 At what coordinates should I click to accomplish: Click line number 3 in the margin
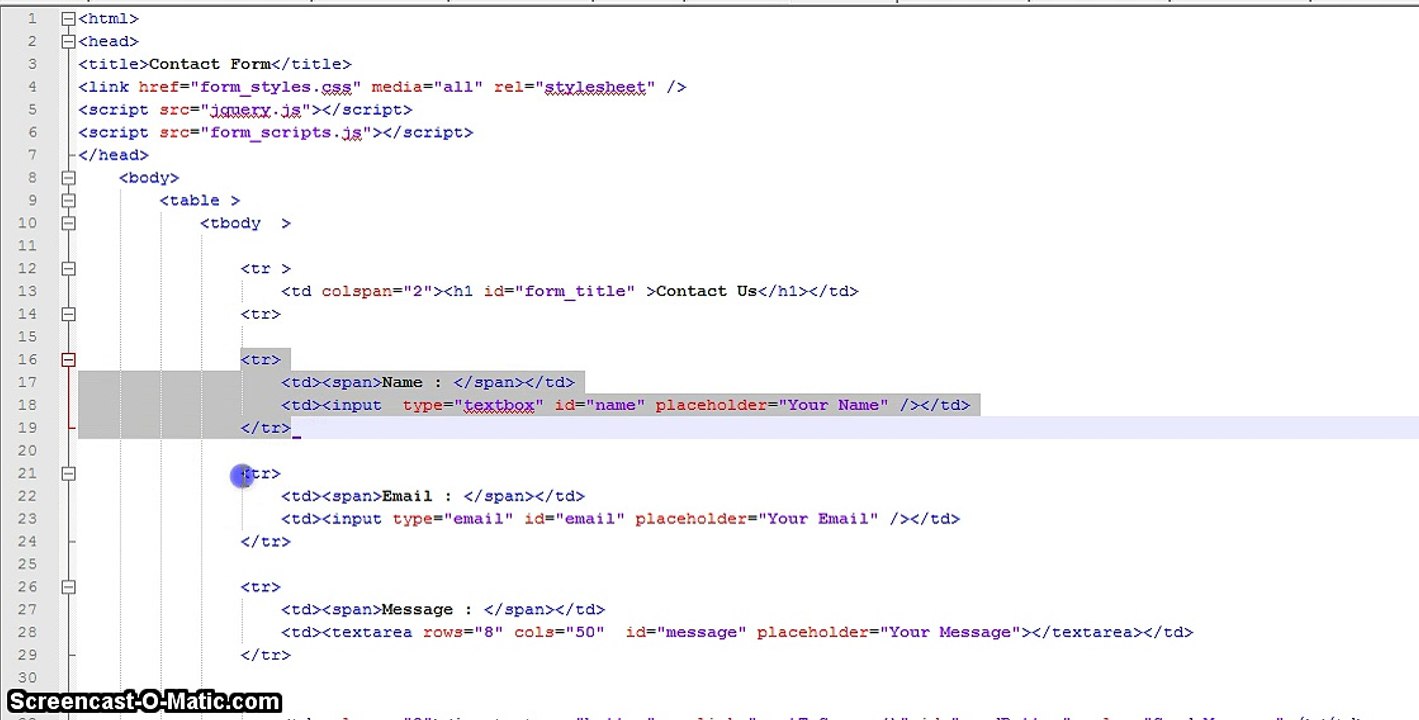coord(32,64)
